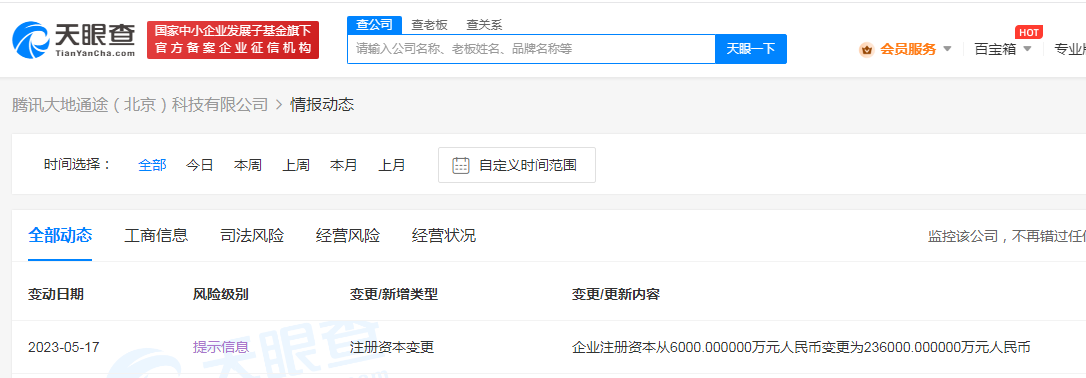Image resolution: width=1086 pixels, height=378 pixels.
Task: Click the red HOT badge
Action: [x=1029, y=33]
